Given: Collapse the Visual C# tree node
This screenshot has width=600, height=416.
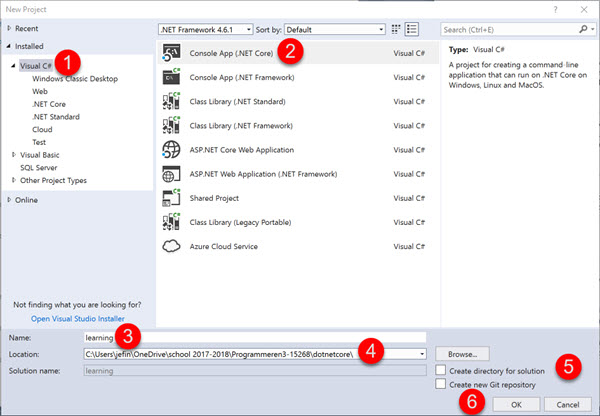Looking at the screenshot, I should (13, 66).
